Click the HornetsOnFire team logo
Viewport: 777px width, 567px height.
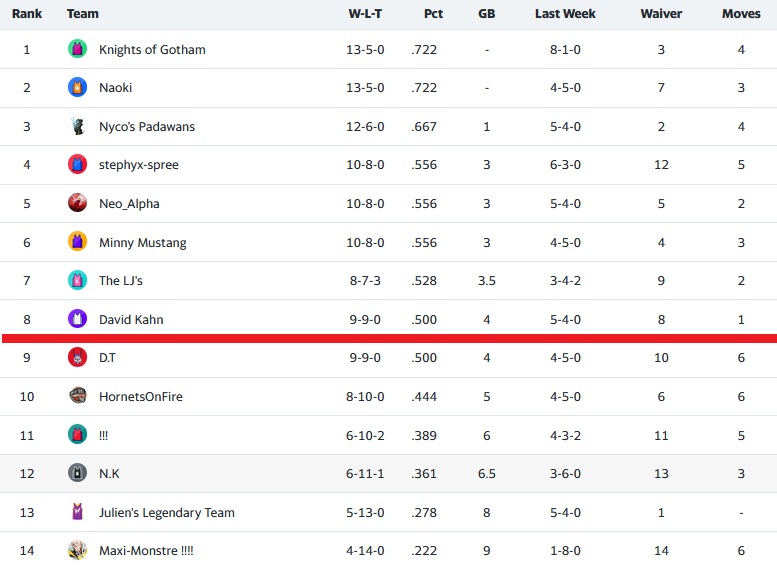[x=77, y=397]
